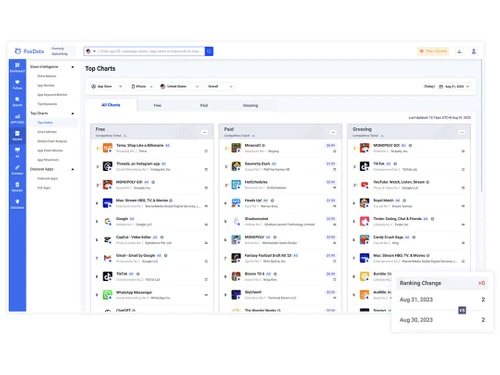Click the download icon in top bar

click(x=459, y=51)
